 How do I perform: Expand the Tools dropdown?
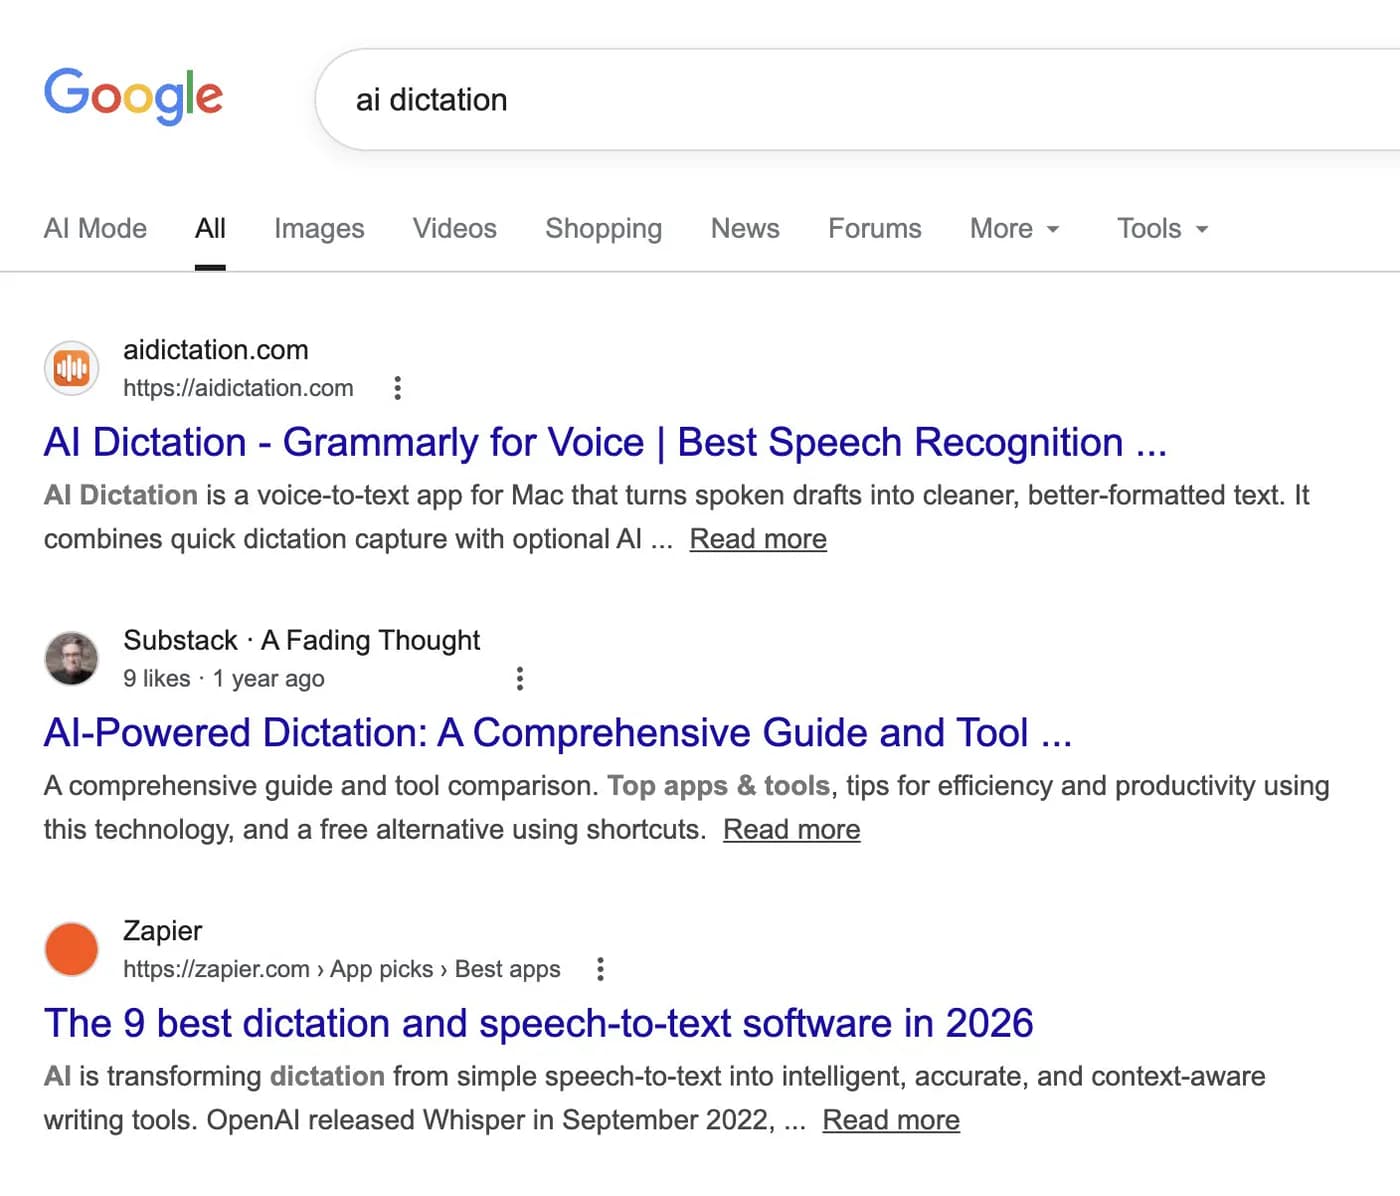coord(1163,229)
